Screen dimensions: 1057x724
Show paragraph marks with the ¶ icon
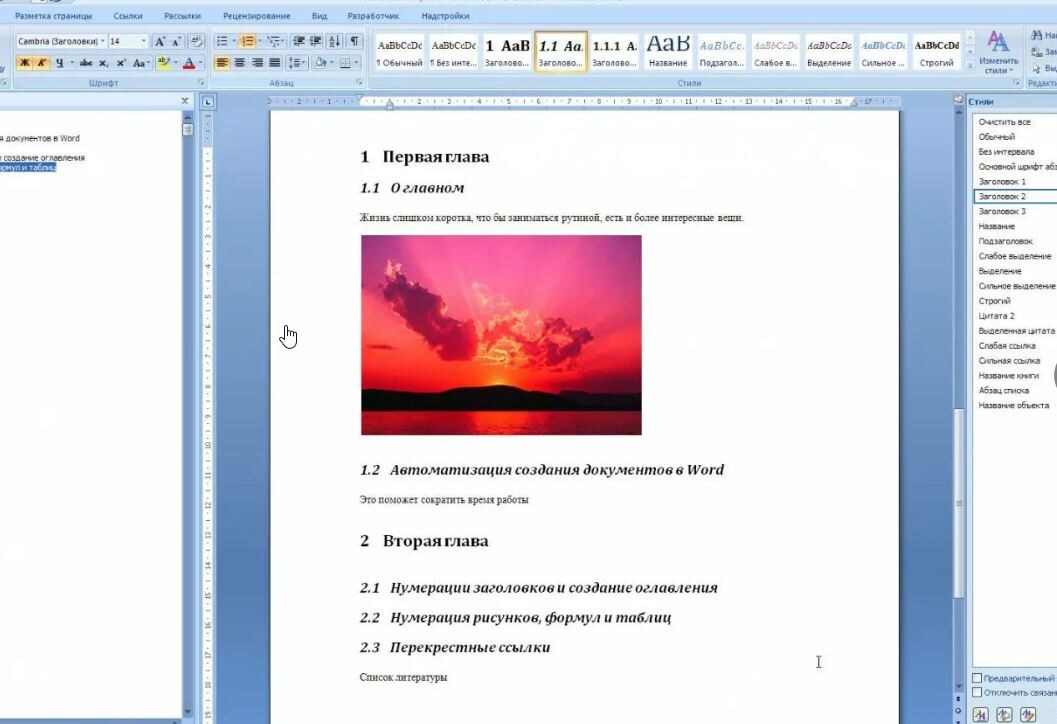point(355,42)
